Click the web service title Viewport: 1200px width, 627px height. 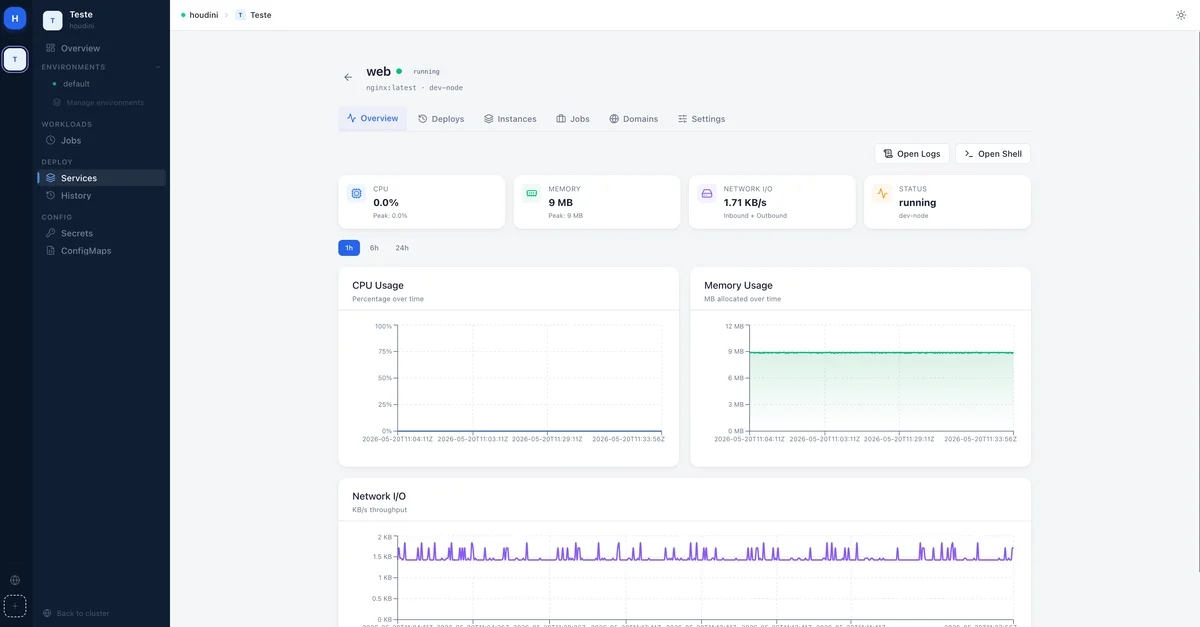point(379,71)
